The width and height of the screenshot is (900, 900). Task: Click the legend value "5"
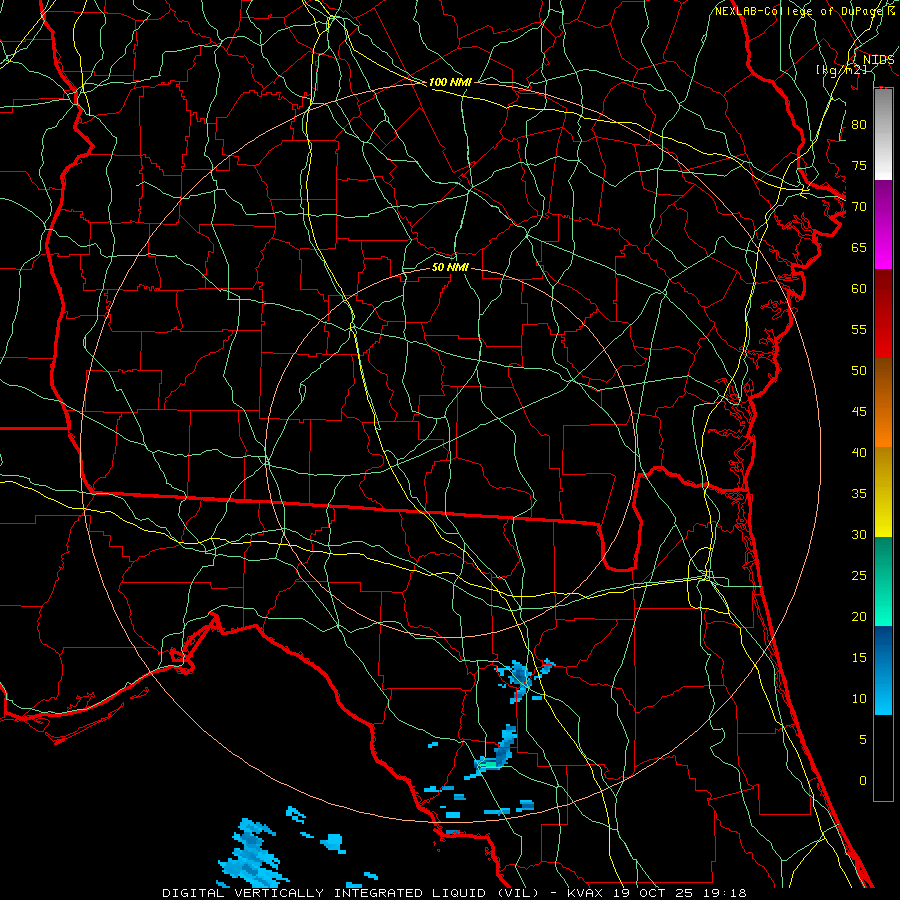[863, 739]
